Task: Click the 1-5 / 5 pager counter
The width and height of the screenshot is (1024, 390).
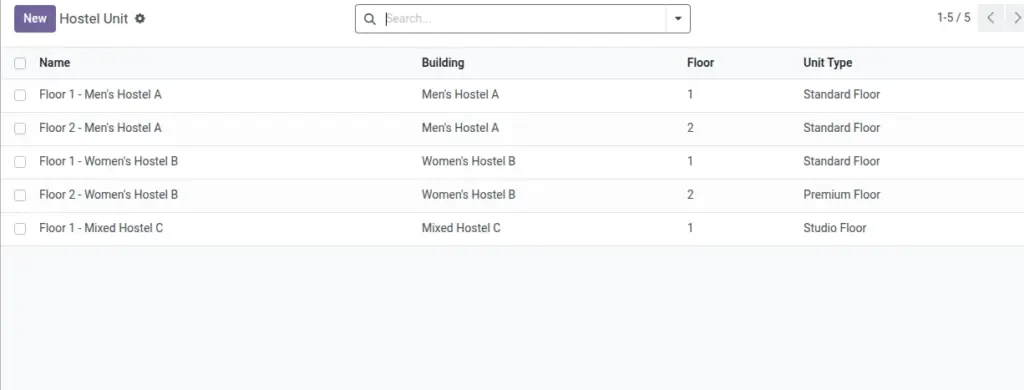Action: (x=953, y=18)
